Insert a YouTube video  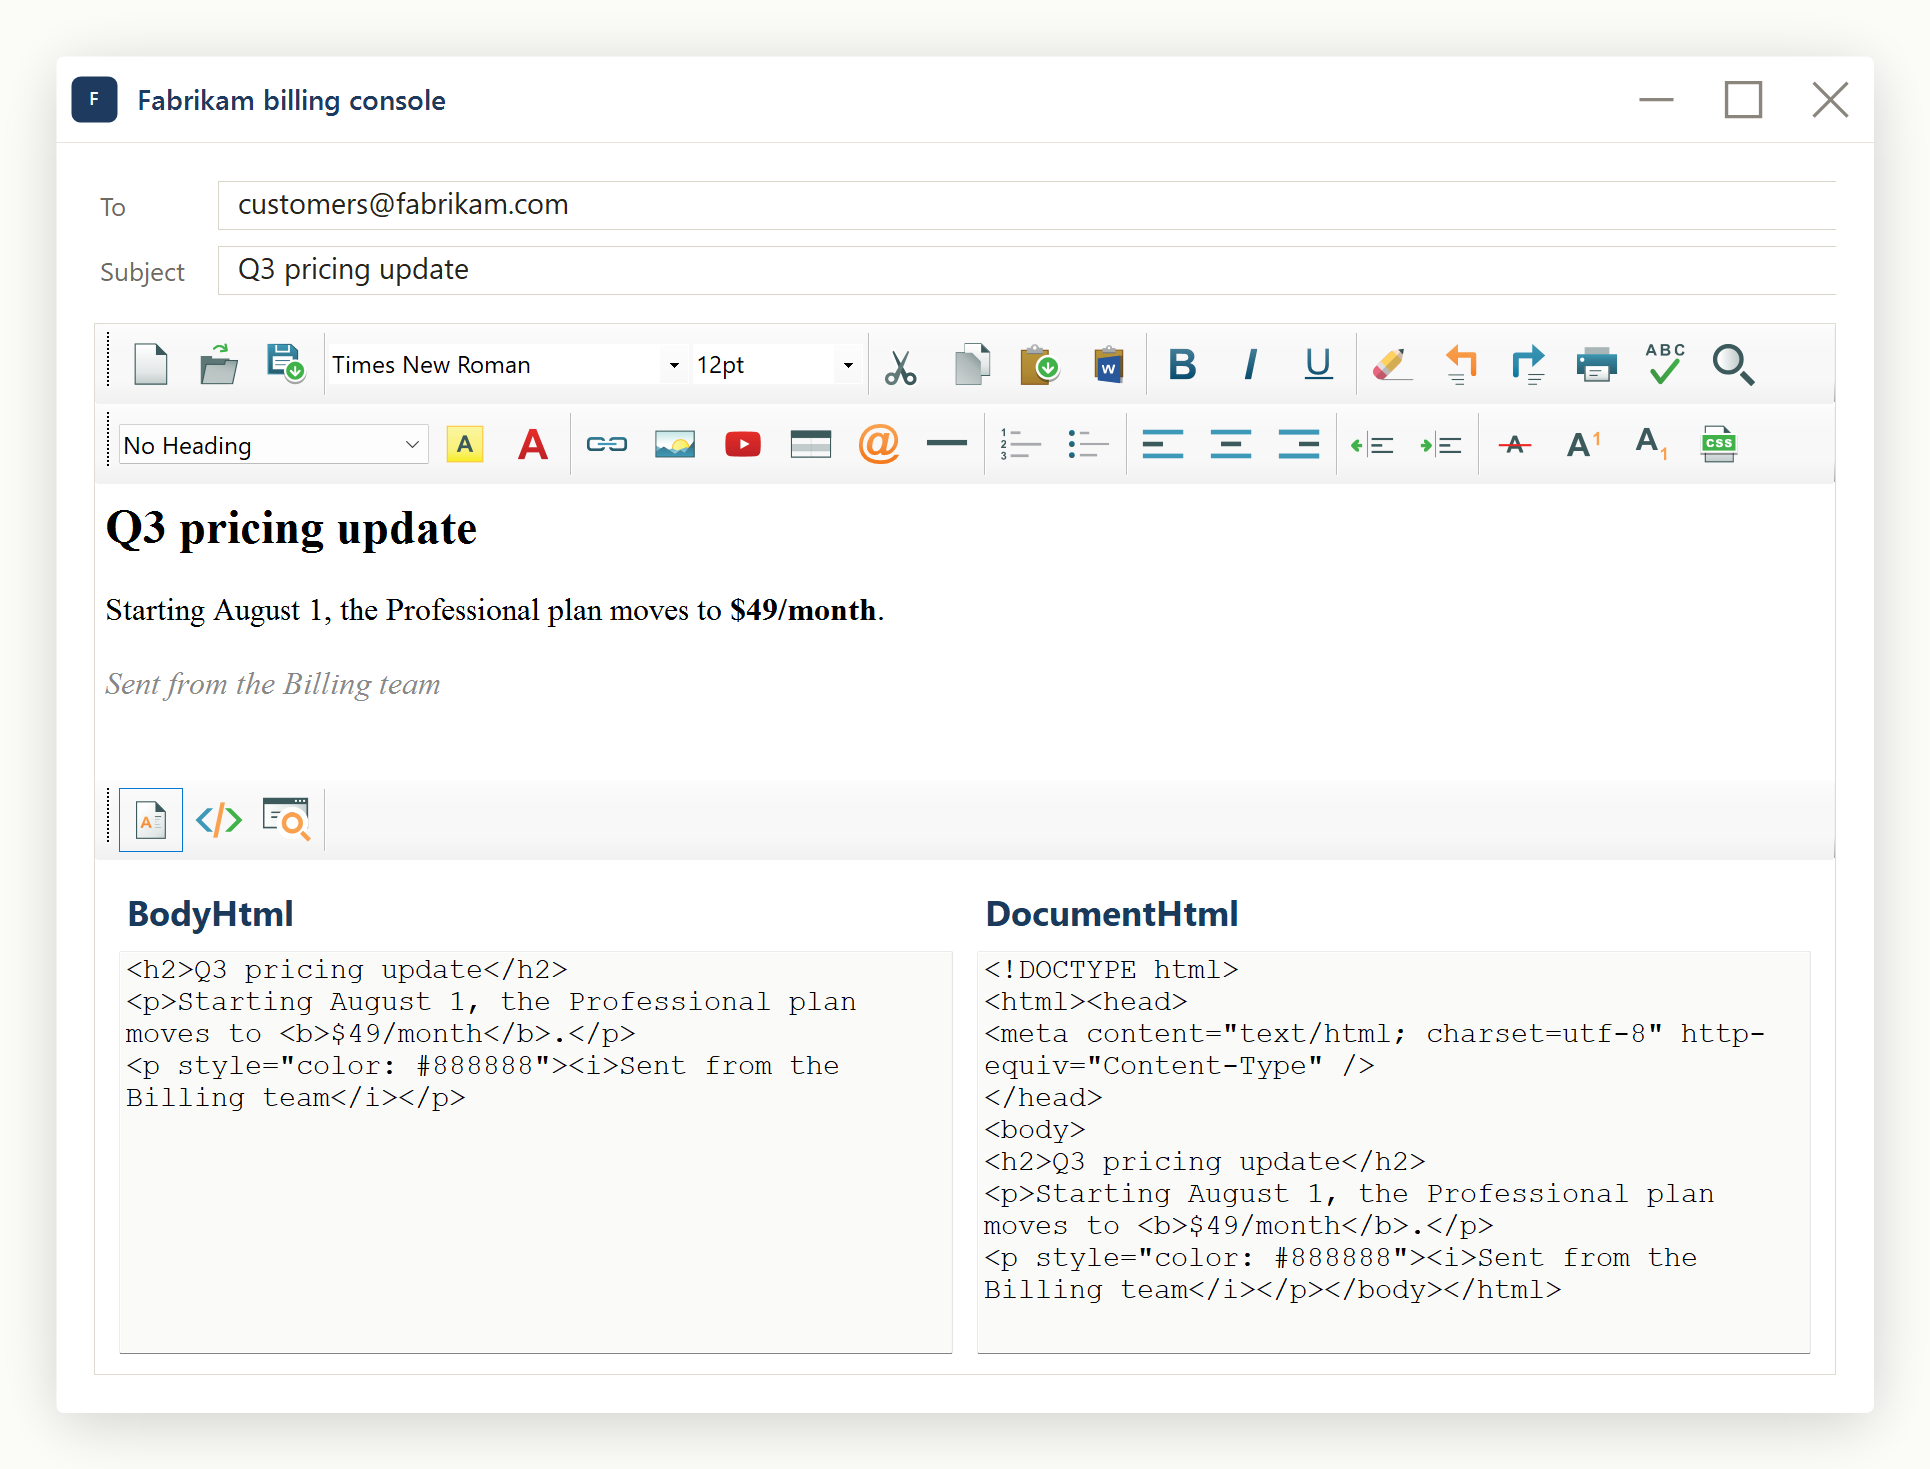point(743,445)
